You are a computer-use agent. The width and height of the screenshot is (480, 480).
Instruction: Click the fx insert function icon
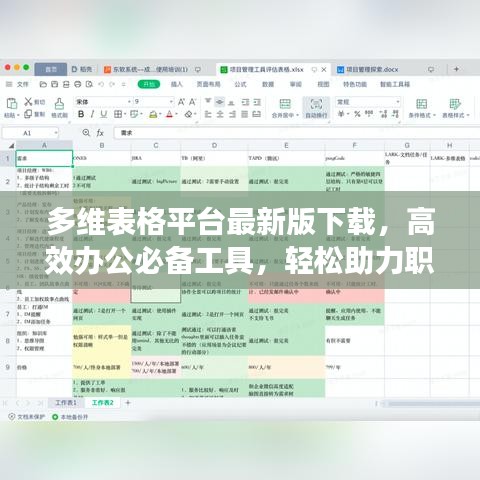100,133
